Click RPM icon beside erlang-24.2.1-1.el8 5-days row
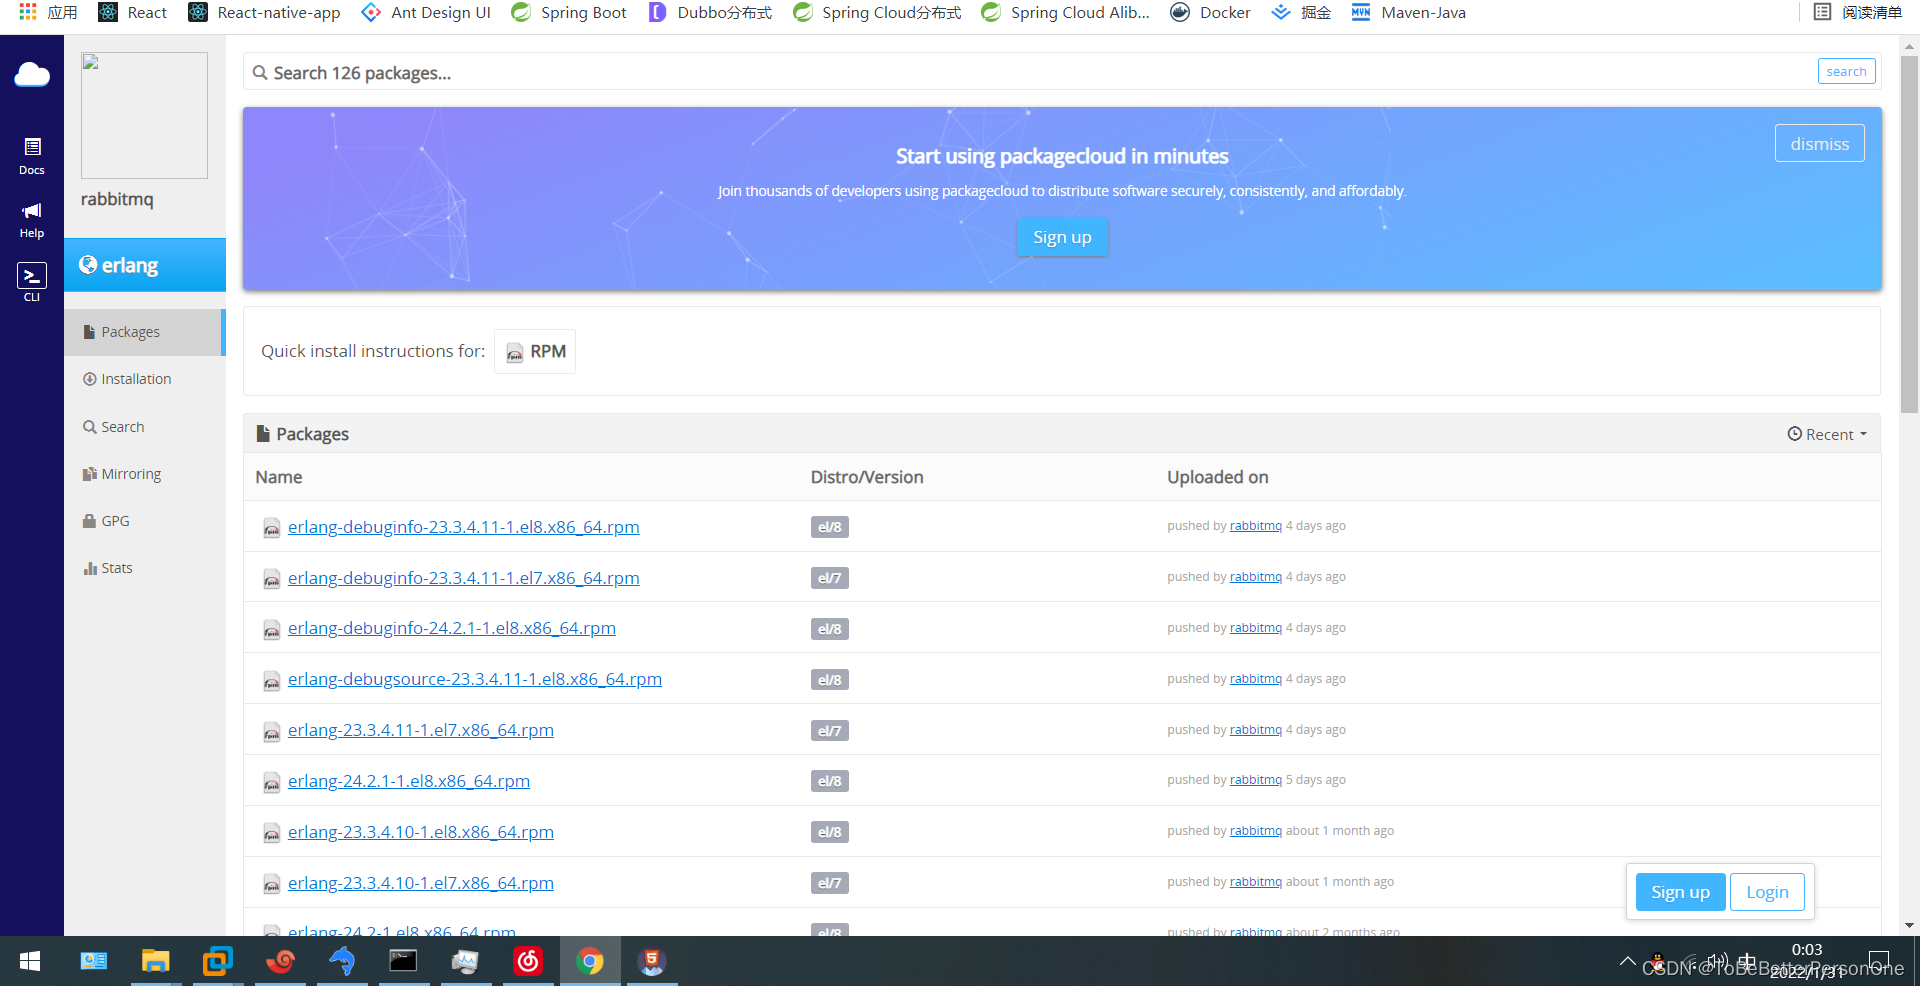 pyautogui.click(x=271, y=782)
